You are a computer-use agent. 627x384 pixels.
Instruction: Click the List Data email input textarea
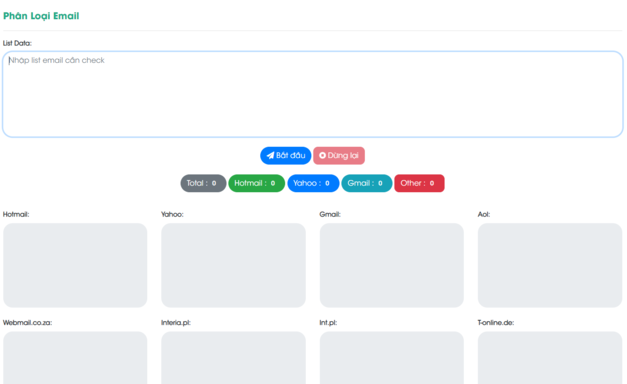(313, 94)
